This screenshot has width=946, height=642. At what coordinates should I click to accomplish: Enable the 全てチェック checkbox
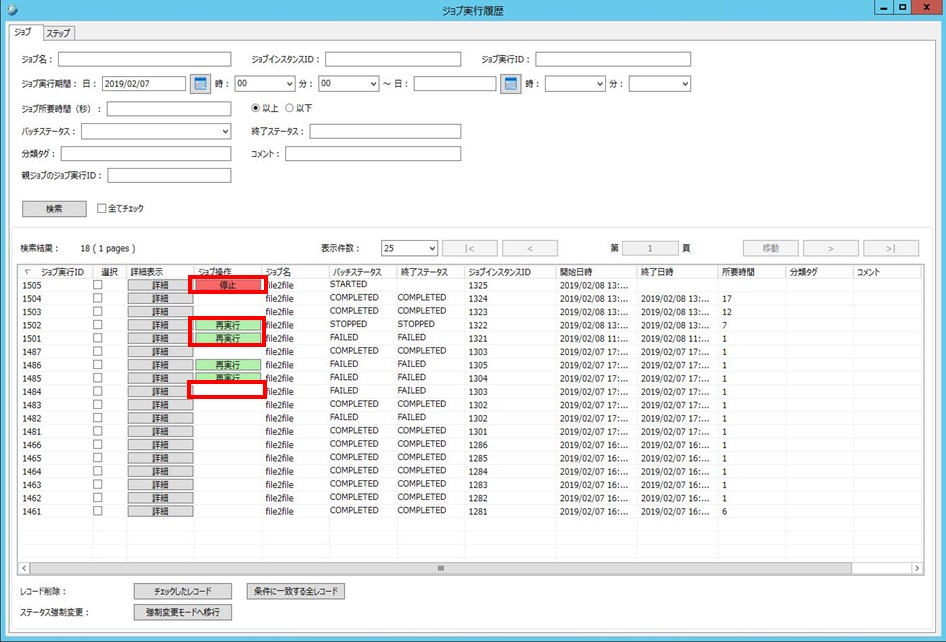[102, 209]
